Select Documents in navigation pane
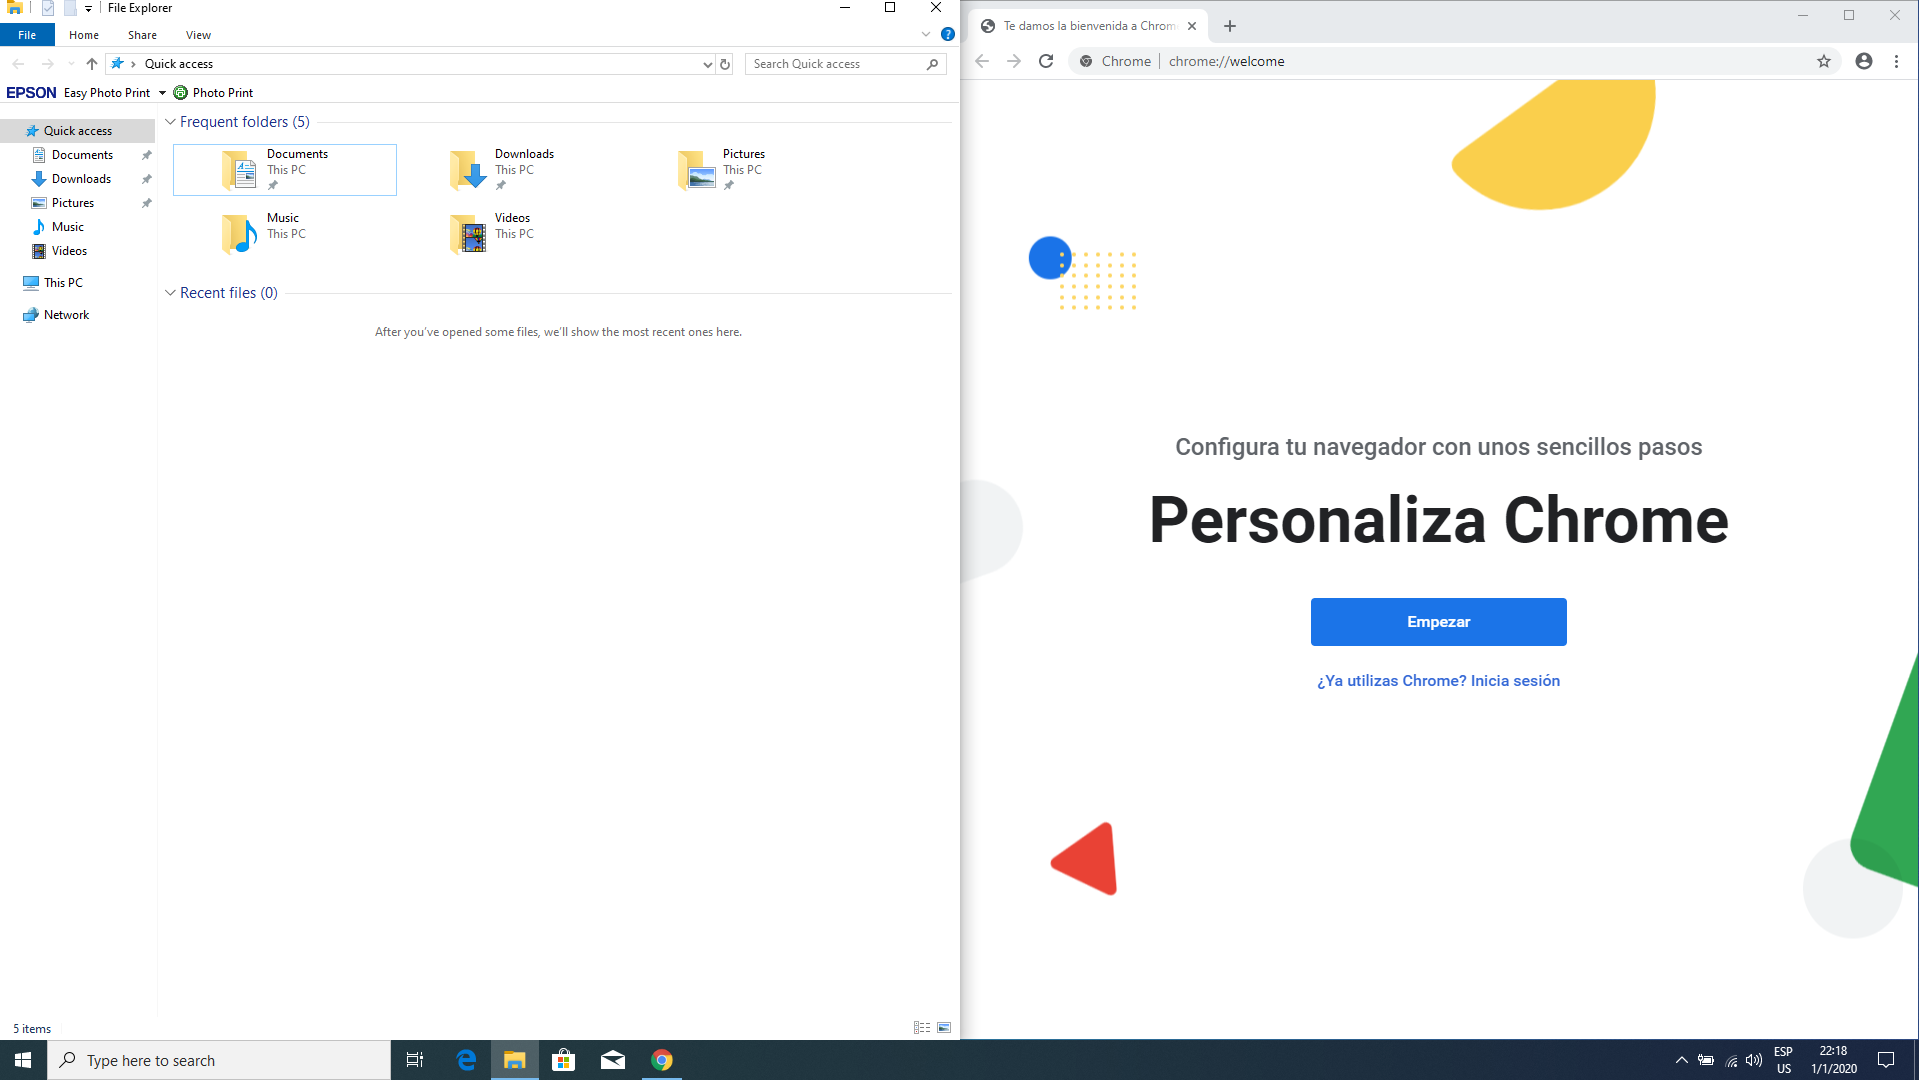Image resolution: width=1919 pixels, height=1080 pixels. (82, 155)
